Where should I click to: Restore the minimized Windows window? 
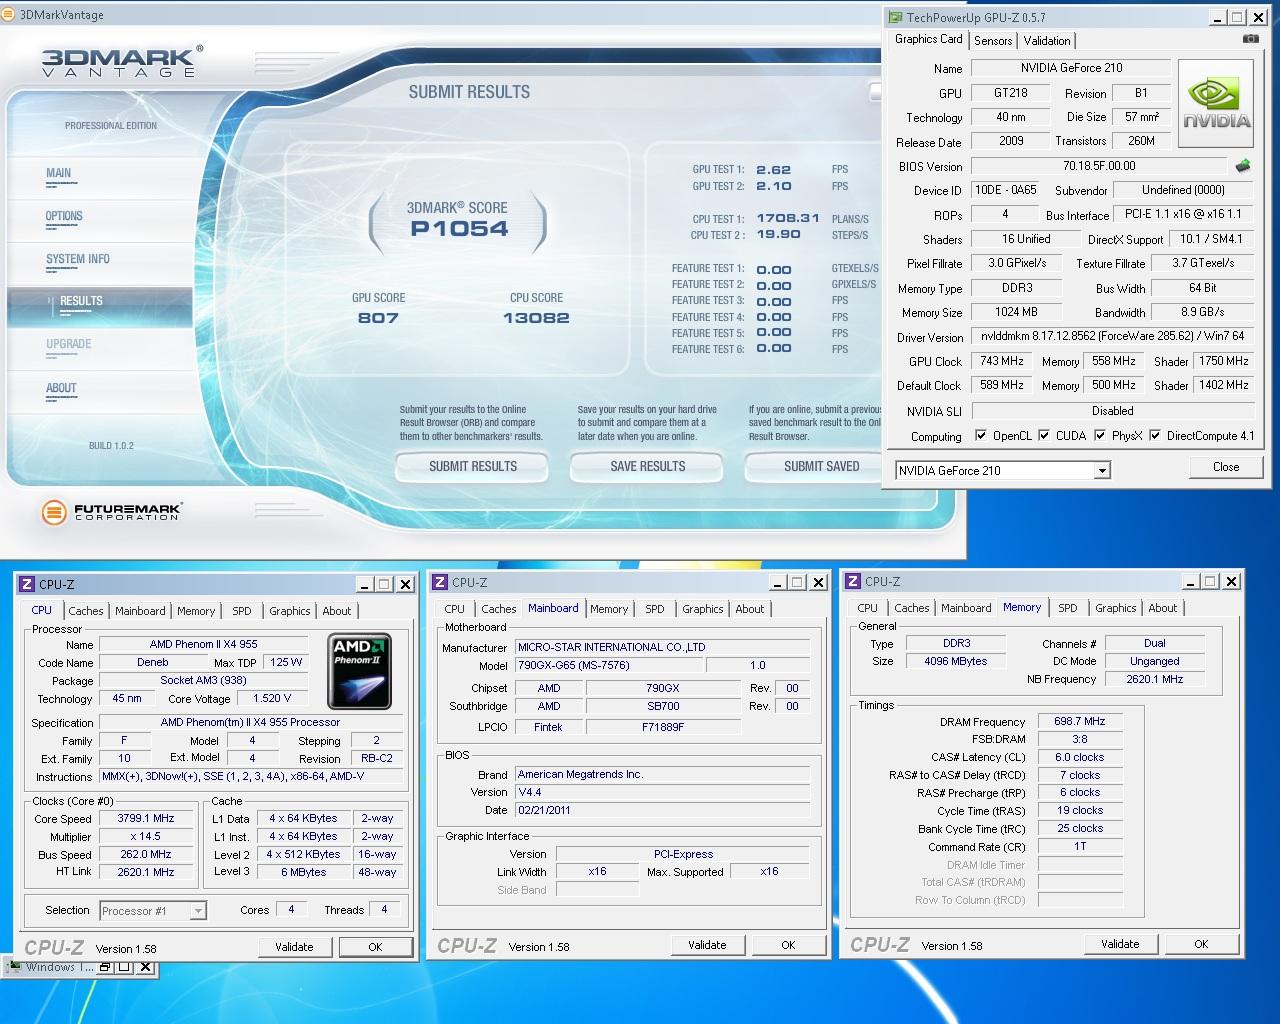pyautogui.click(x=104, y=967)
